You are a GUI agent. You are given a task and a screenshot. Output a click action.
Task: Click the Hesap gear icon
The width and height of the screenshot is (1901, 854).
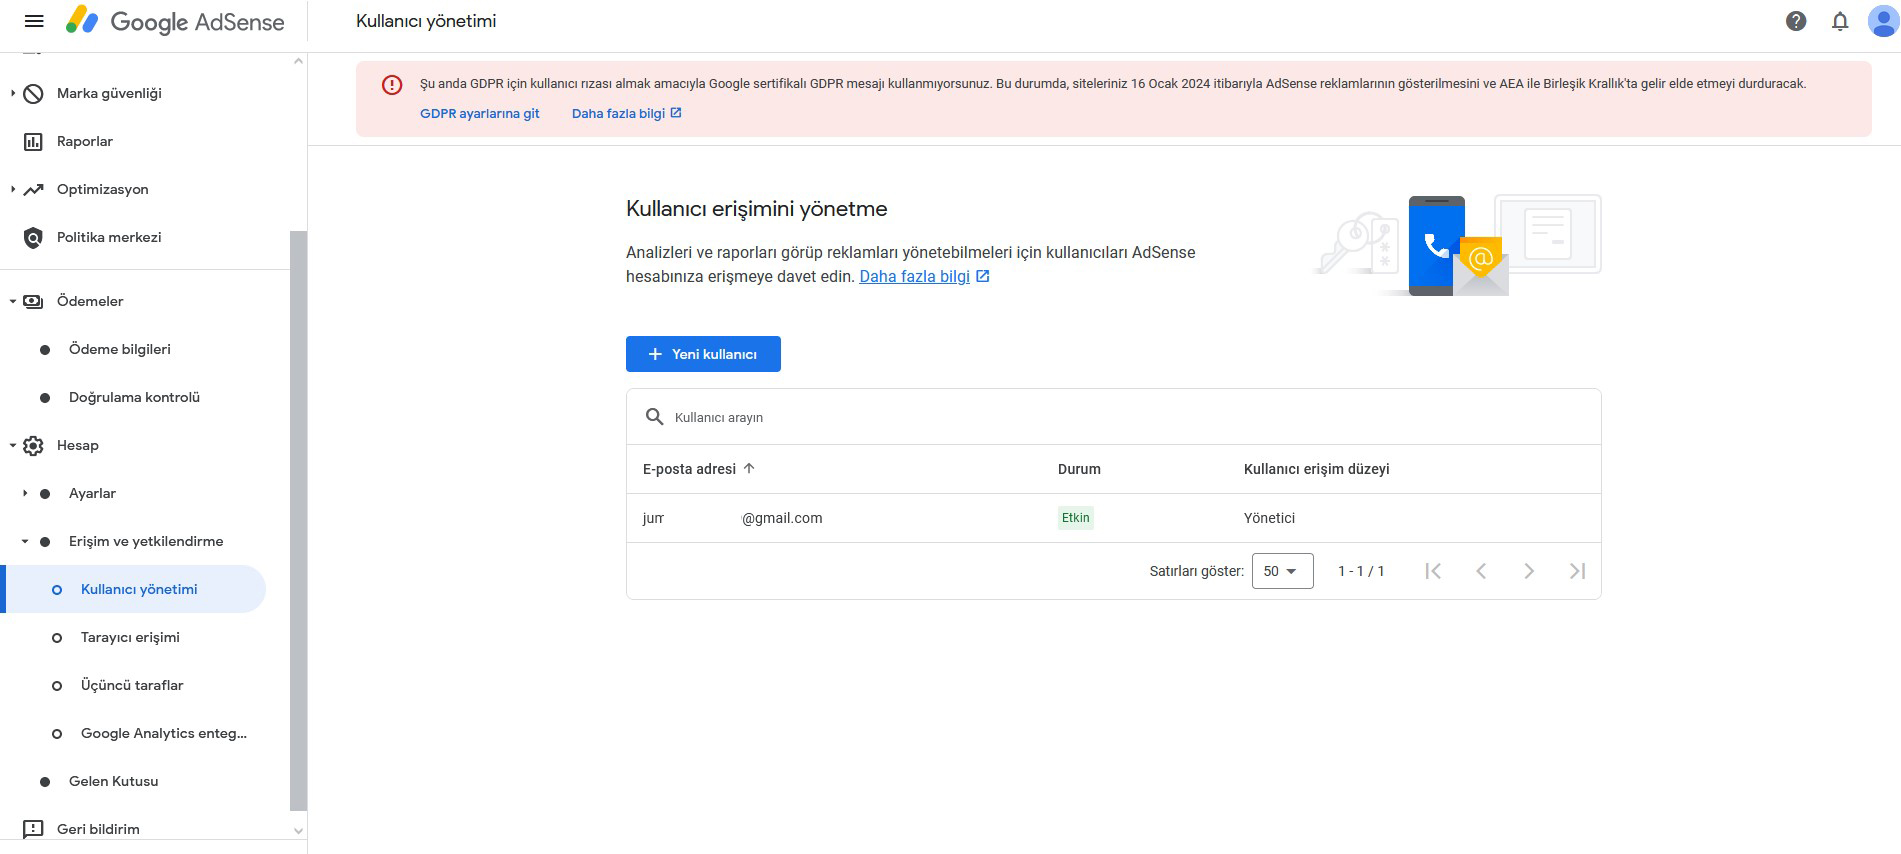pos(33,445)
